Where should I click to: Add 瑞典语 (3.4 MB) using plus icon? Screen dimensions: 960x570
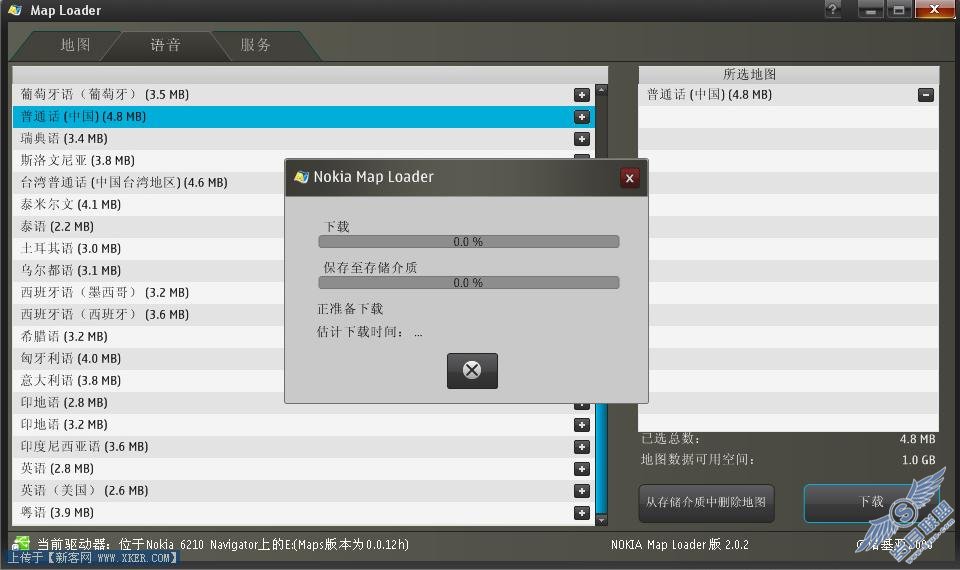[582, 139]
